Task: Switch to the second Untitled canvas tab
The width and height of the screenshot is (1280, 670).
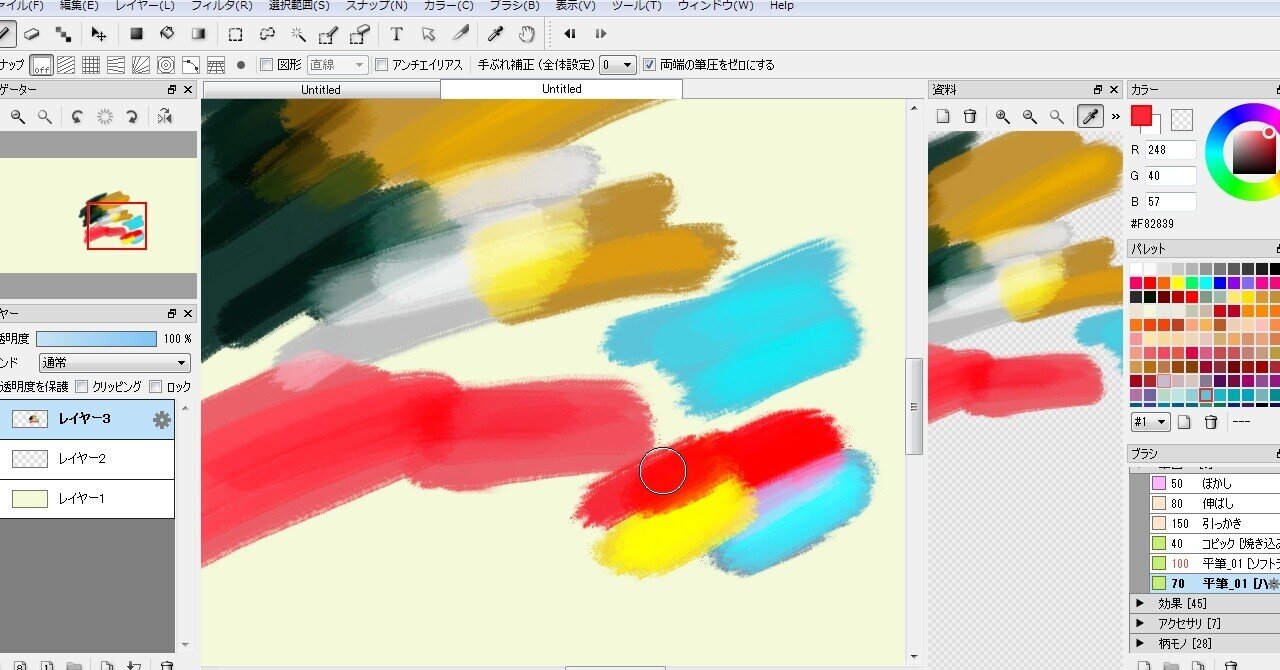Action: pos(560,88)
